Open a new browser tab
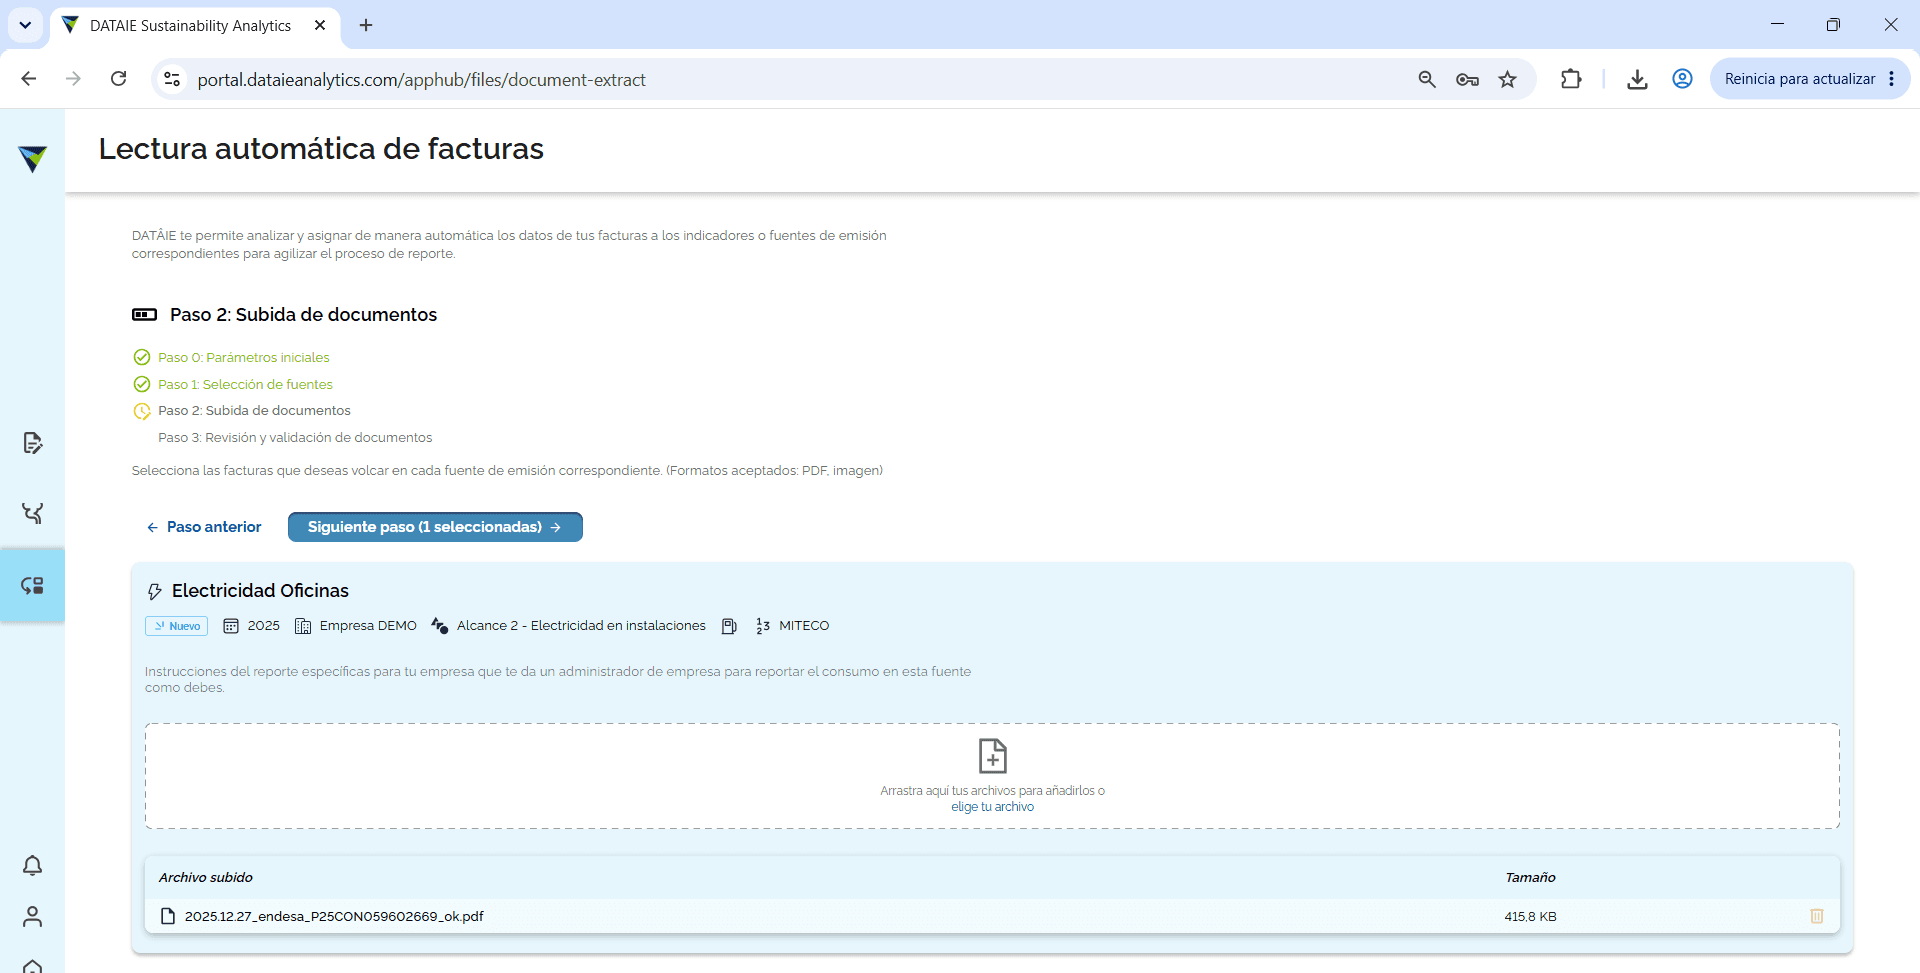Screen dimensions: 1920x973 tap(366, 25)
